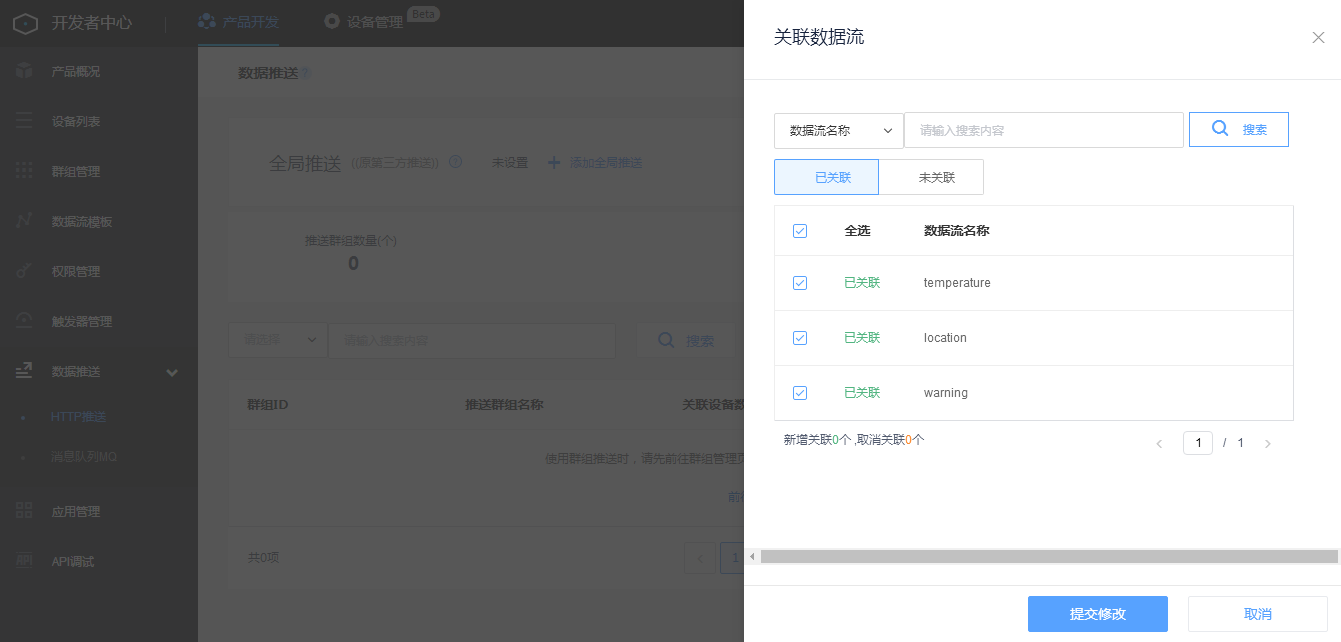Click the 产品概况 sidebar icon
The width and height of the screenshot is (1341, 642).
point(24,71)
